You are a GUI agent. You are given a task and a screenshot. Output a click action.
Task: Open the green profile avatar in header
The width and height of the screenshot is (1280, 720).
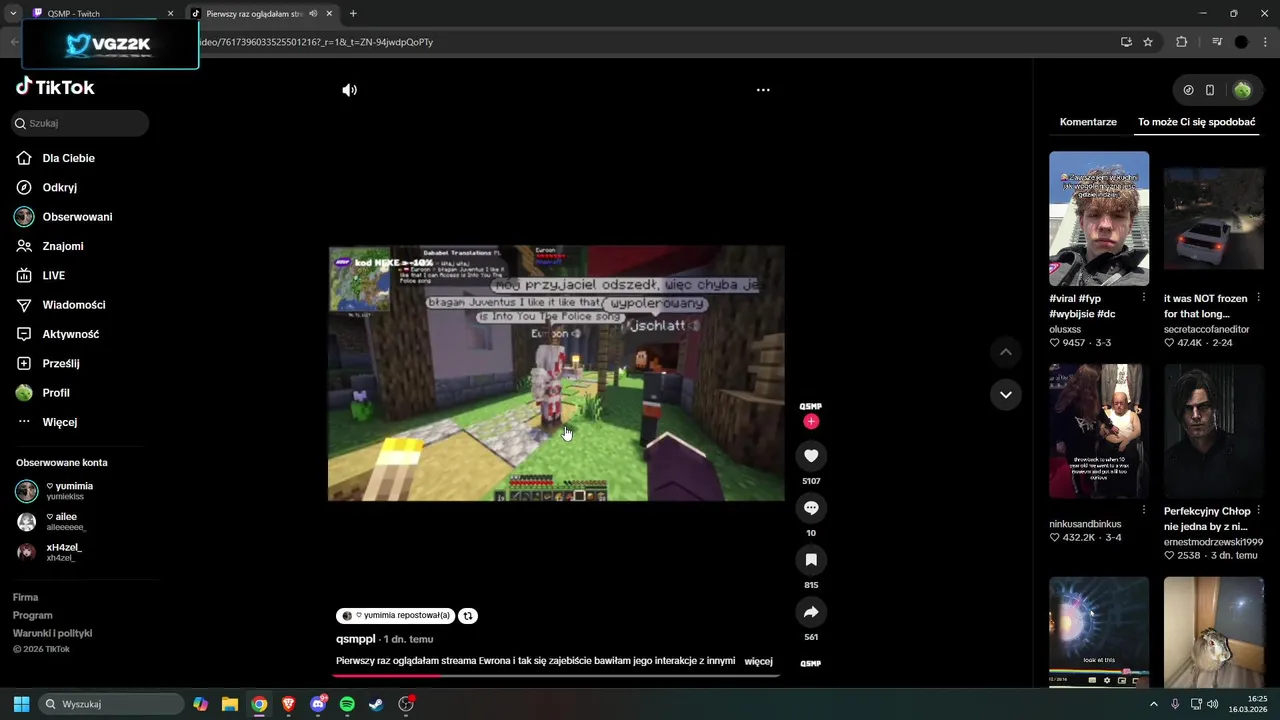tap(1242, 90)
